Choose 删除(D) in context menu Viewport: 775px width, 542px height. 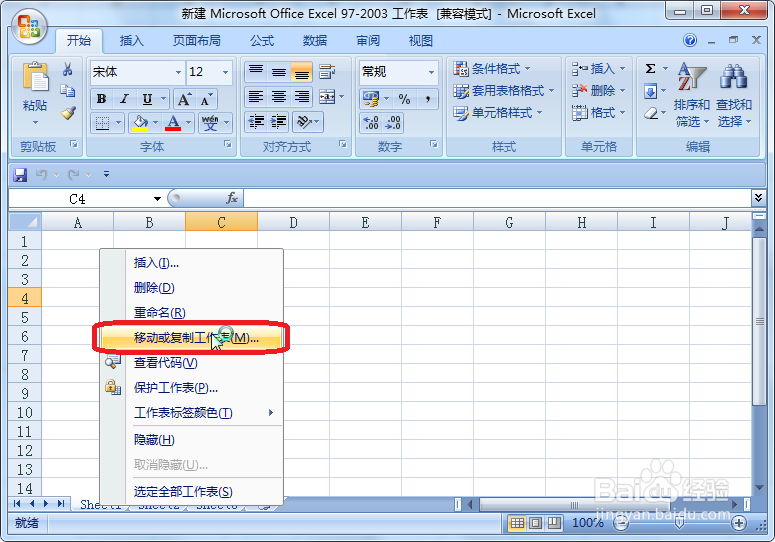192,288
